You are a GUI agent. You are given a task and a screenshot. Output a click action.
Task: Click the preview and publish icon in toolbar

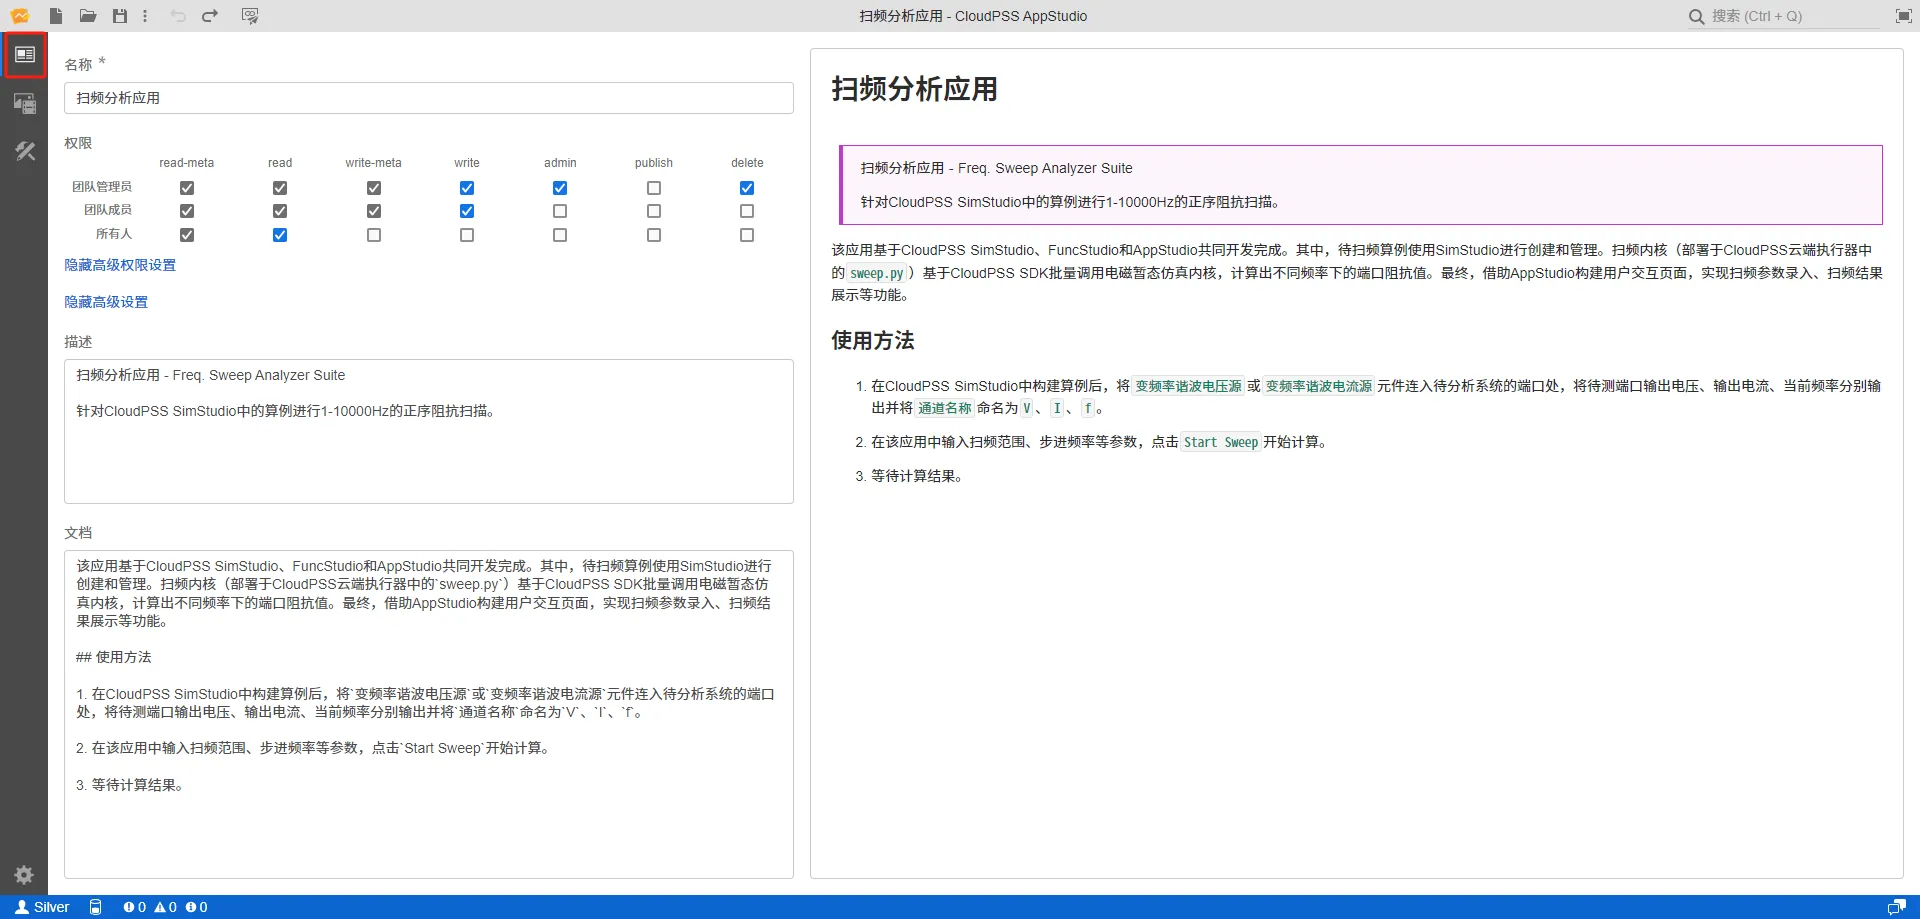(x=250, y=16)
